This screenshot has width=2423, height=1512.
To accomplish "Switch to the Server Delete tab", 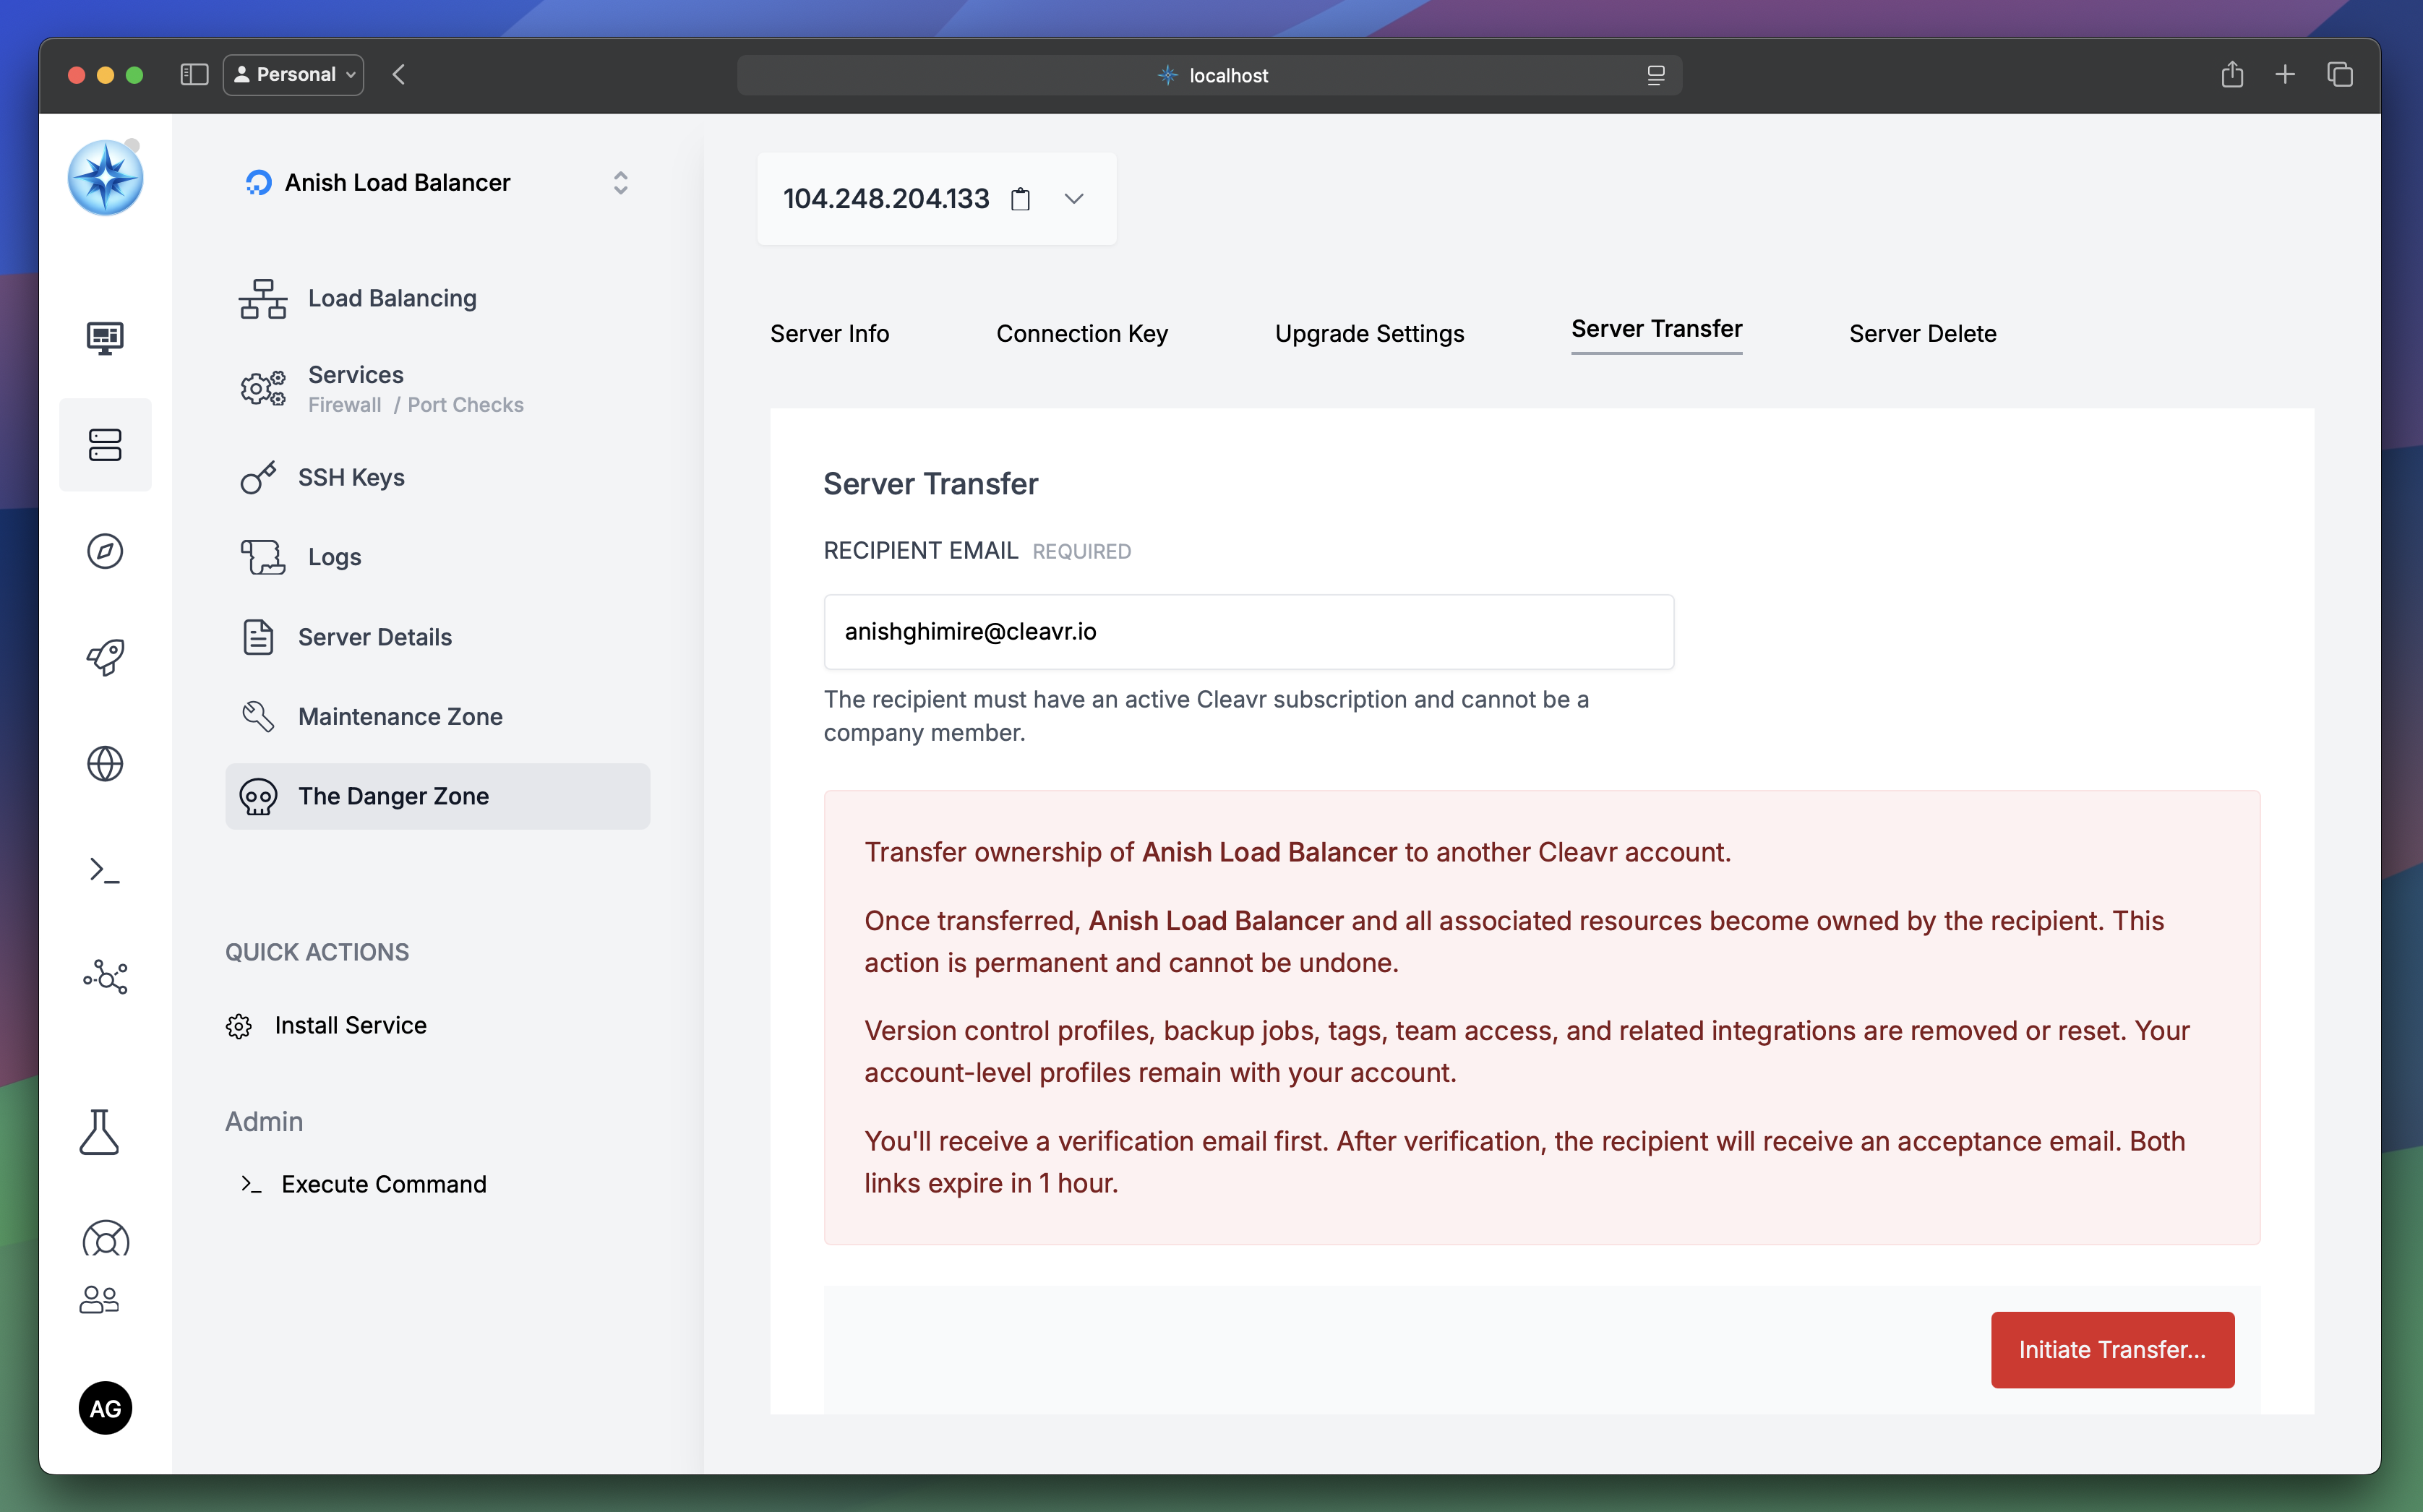I will pyautogui.click(x=1922, y=334).
